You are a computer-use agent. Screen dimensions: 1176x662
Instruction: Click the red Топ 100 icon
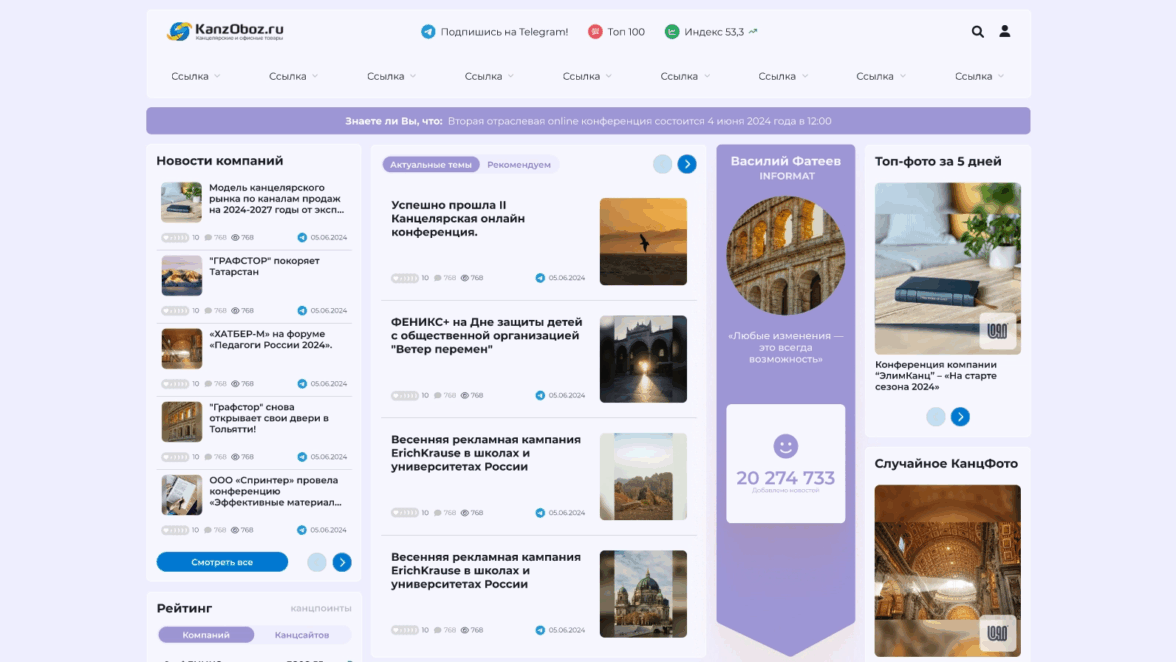click(595, 32)
